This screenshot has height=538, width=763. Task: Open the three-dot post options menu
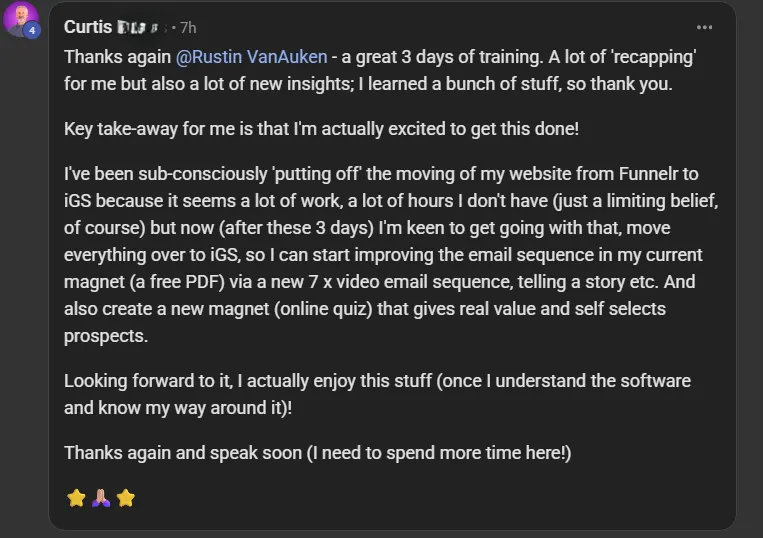coord(705,27)
